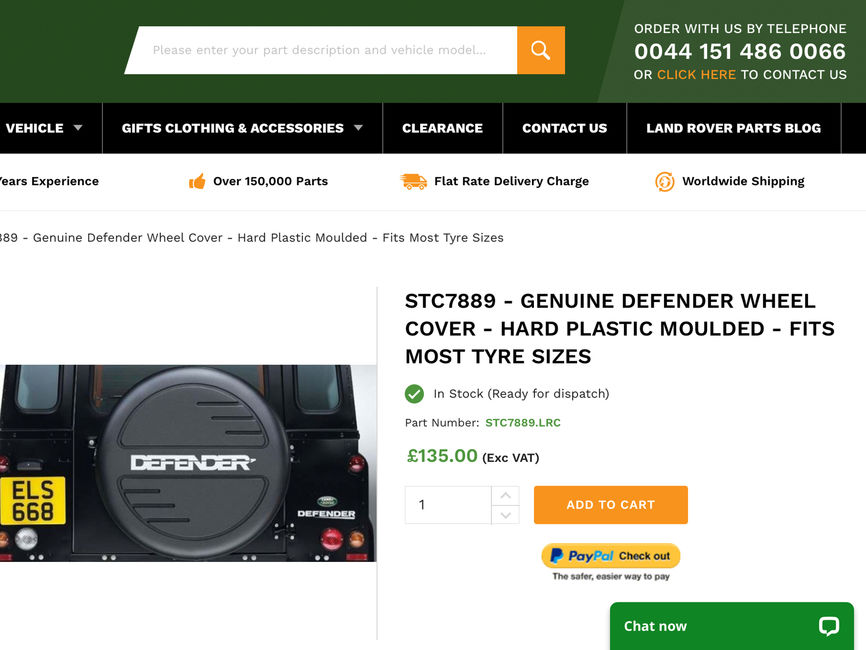Click the chat bubble icon

828,626
